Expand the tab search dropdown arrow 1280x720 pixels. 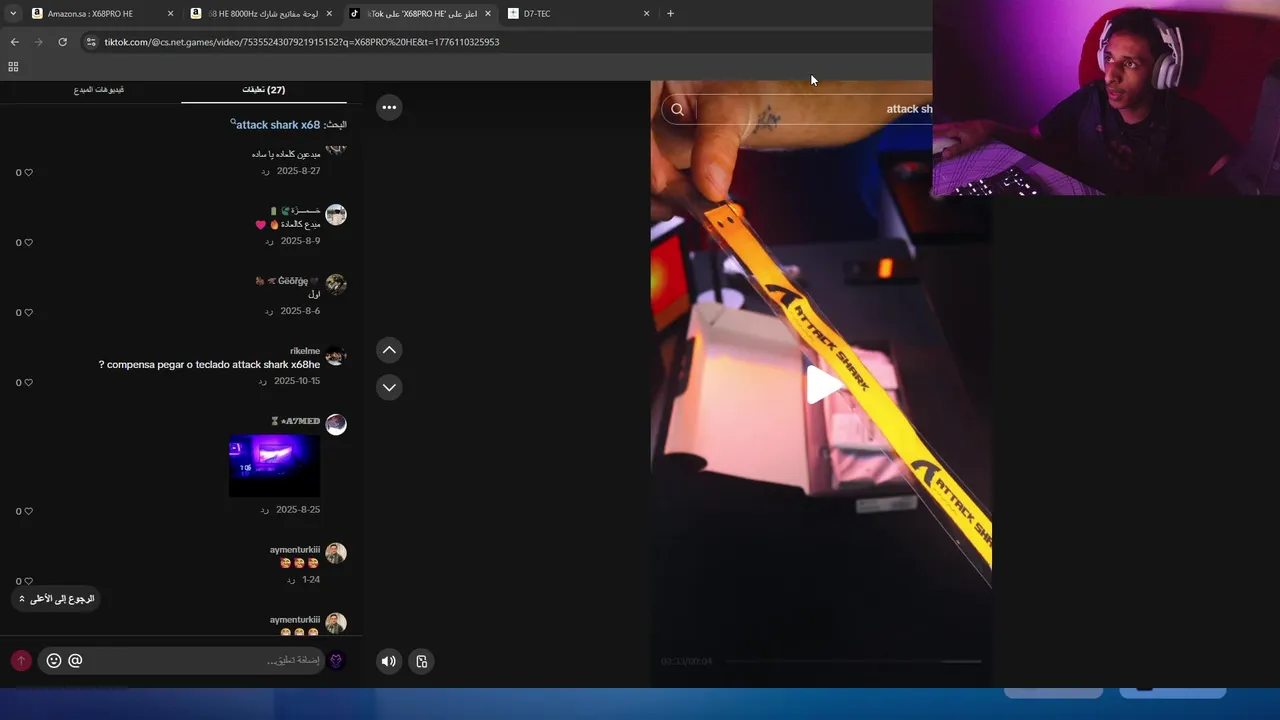13,14
